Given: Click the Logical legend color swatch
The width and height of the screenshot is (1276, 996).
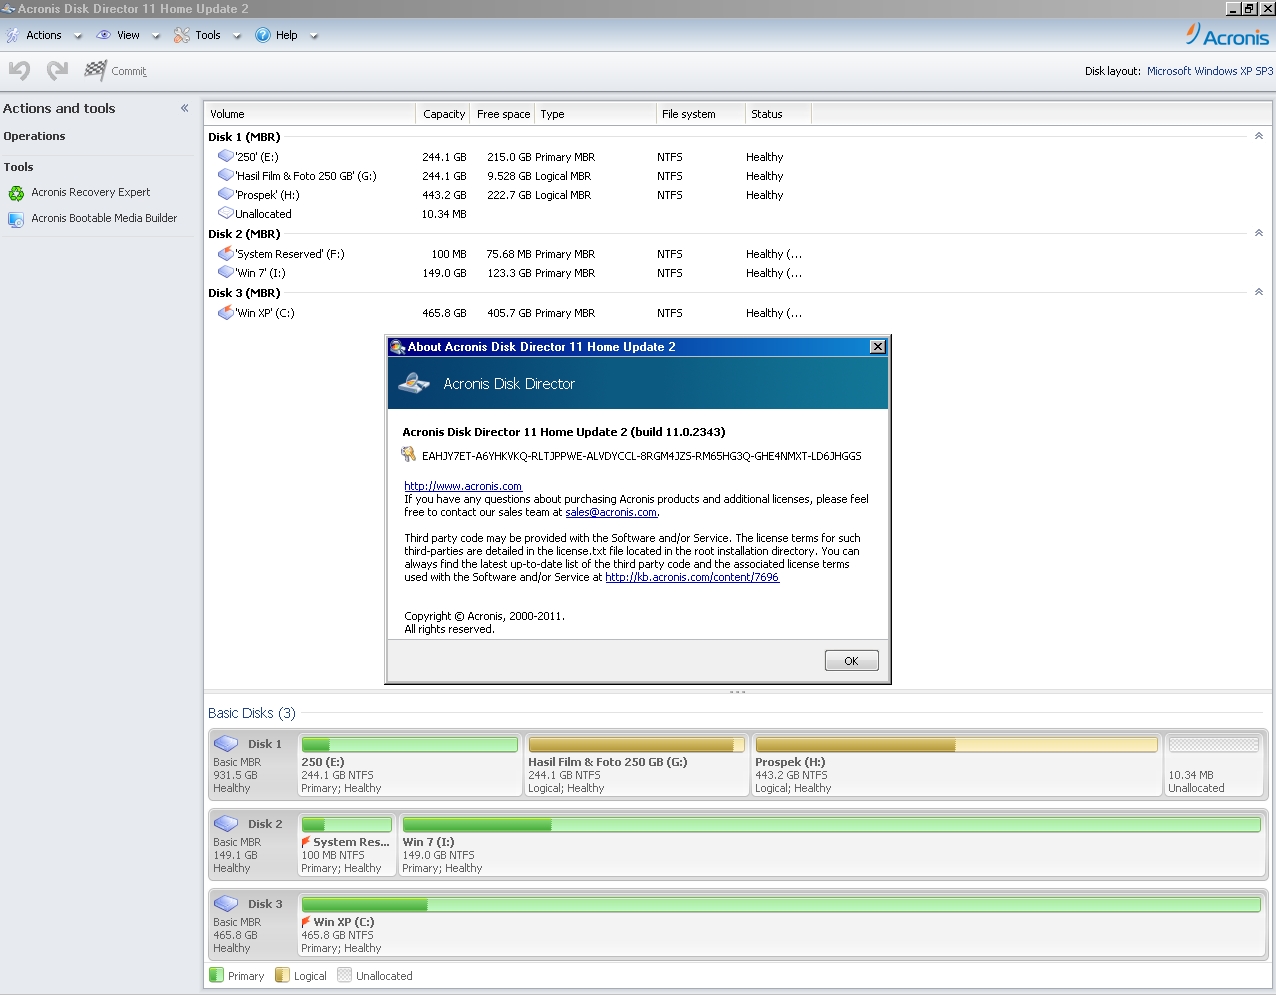Looking at the screenshot, I should 282,975.
